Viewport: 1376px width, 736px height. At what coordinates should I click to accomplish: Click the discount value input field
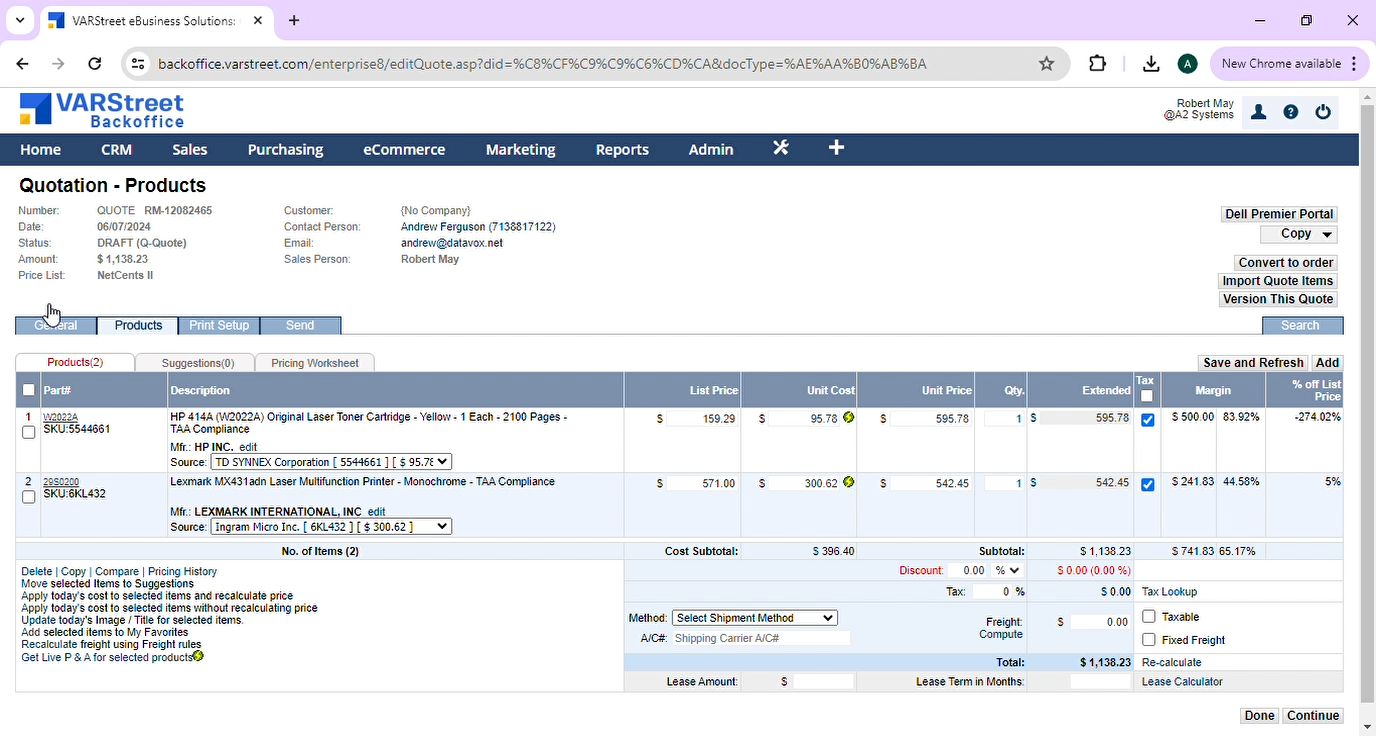tap(967, 570)
